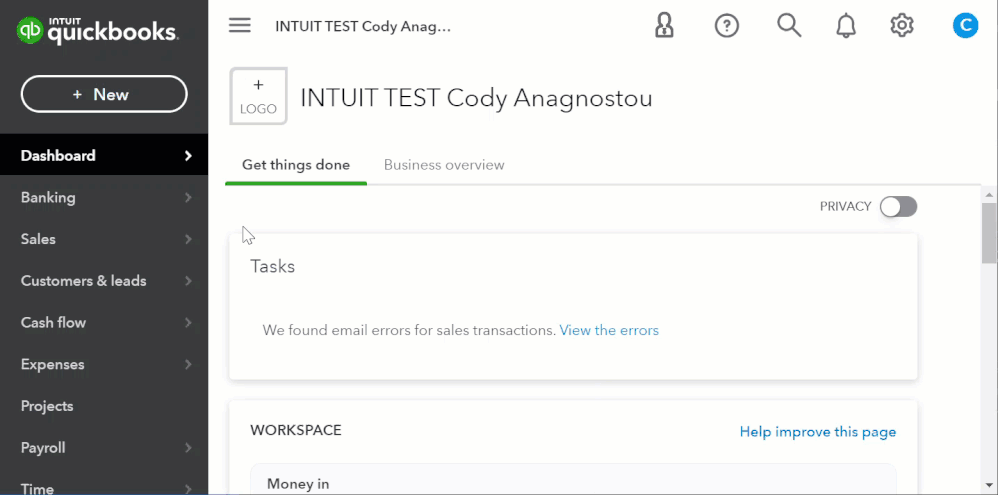Expand the Sales submenu arrow
The image size is (998, 495).
click(188, 240)
